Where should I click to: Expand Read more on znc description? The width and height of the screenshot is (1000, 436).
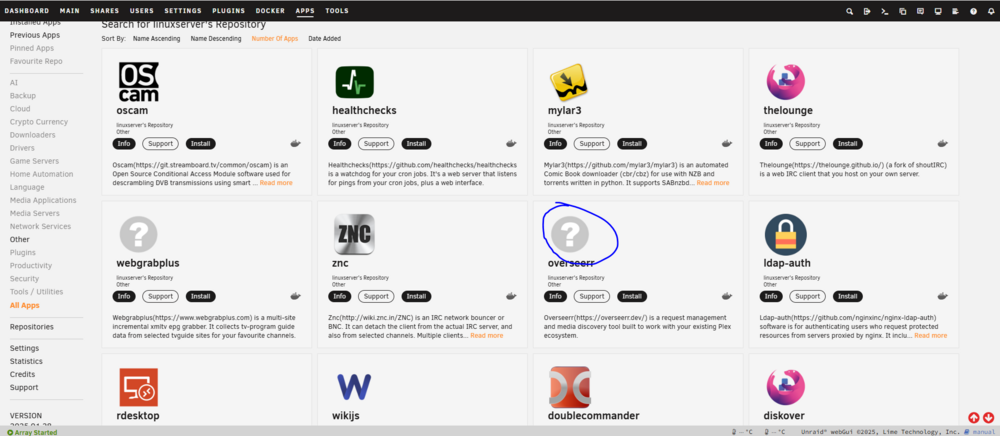click(487, 335)
